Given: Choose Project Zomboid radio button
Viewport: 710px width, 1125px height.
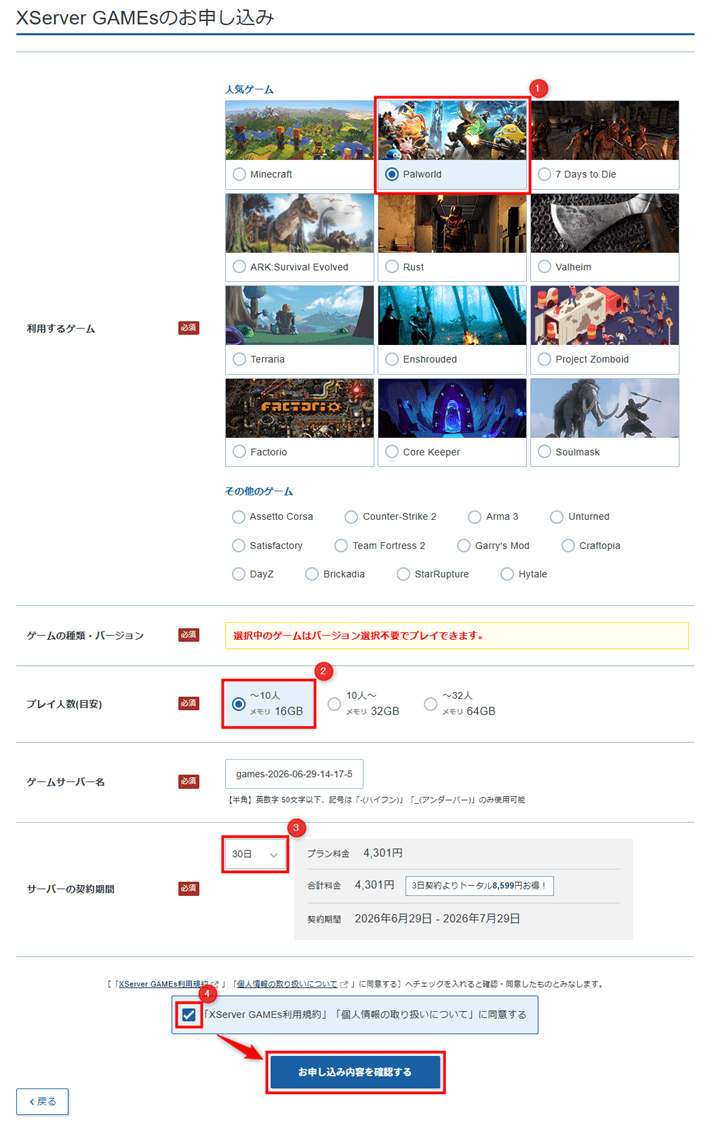Looking at the screenshot, I should 544,359.
